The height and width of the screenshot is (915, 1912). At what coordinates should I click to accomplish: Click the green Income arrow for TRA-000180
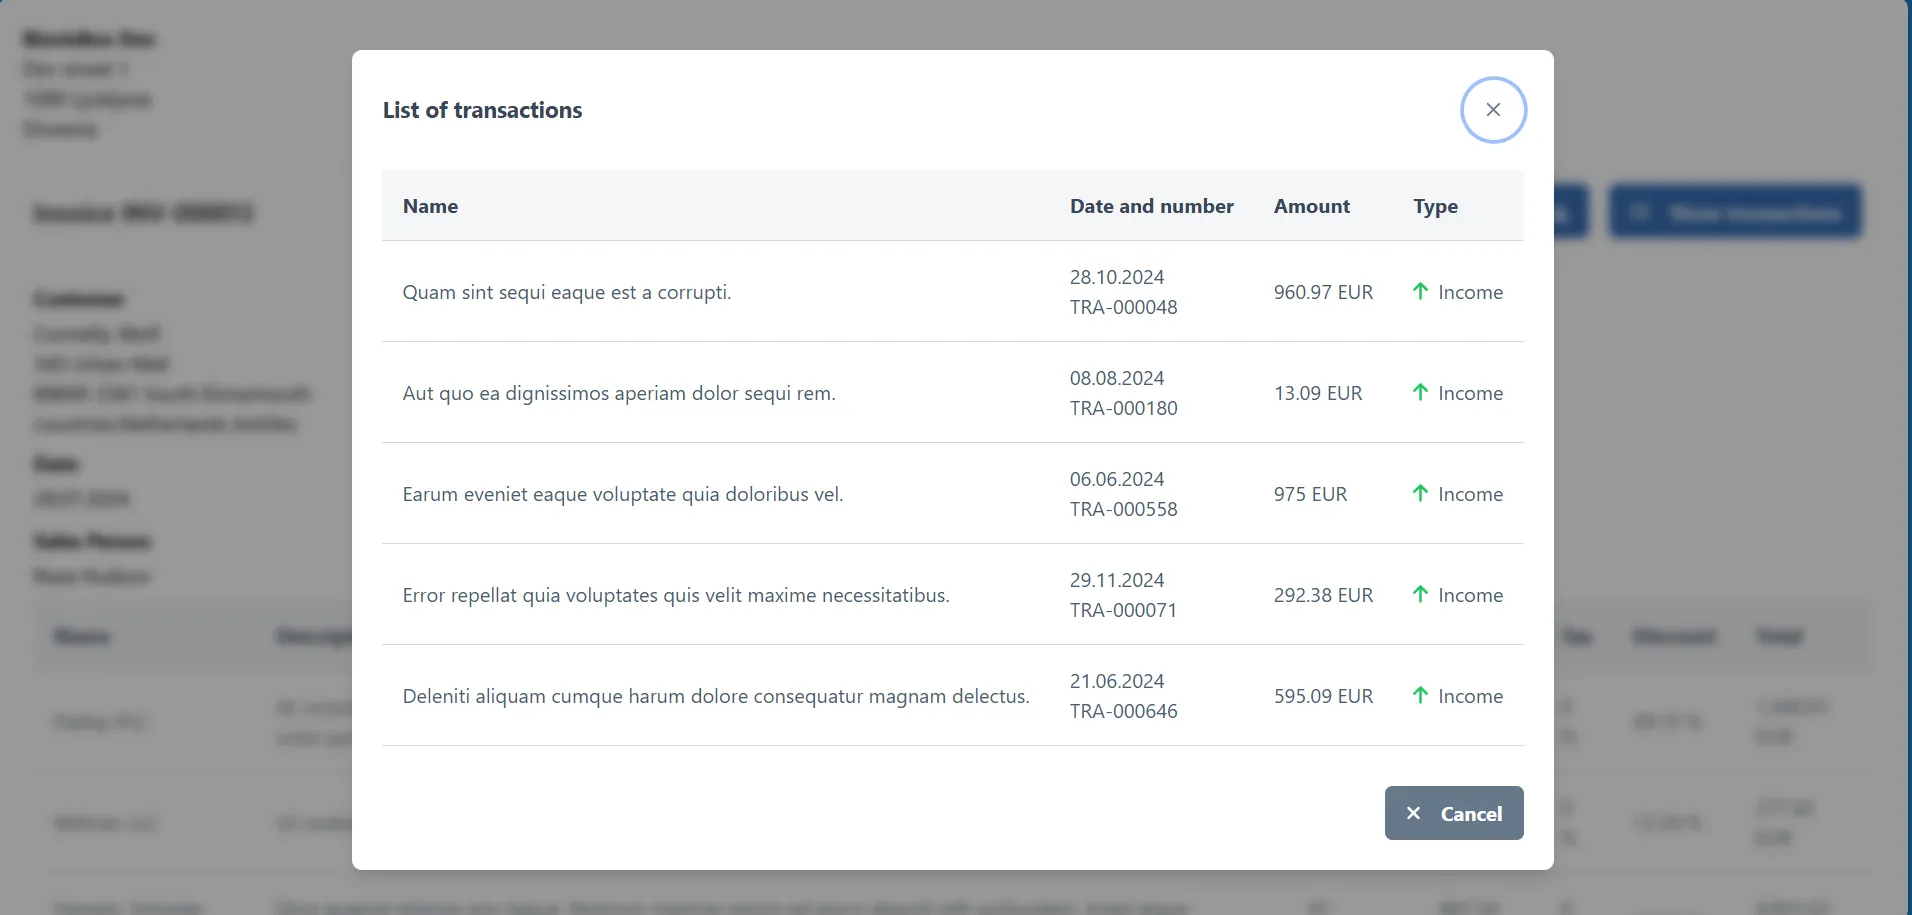(x=1420, y=392)
